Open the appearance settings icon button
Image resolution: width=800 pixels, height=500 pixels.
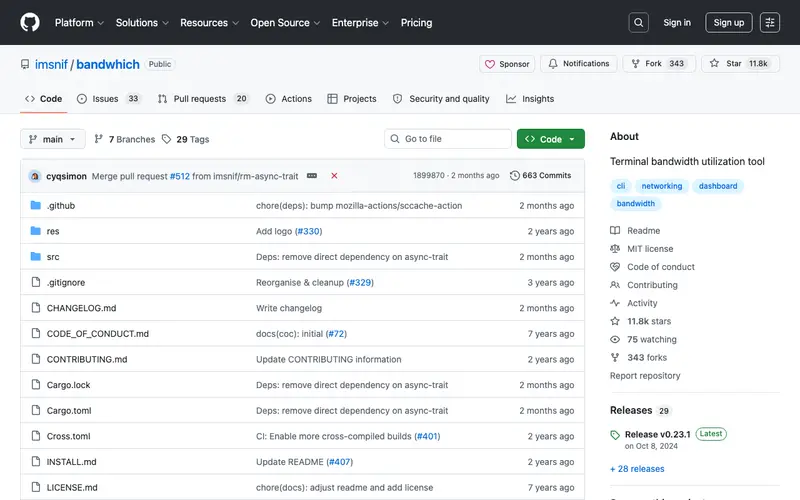[x=769, y=22]
